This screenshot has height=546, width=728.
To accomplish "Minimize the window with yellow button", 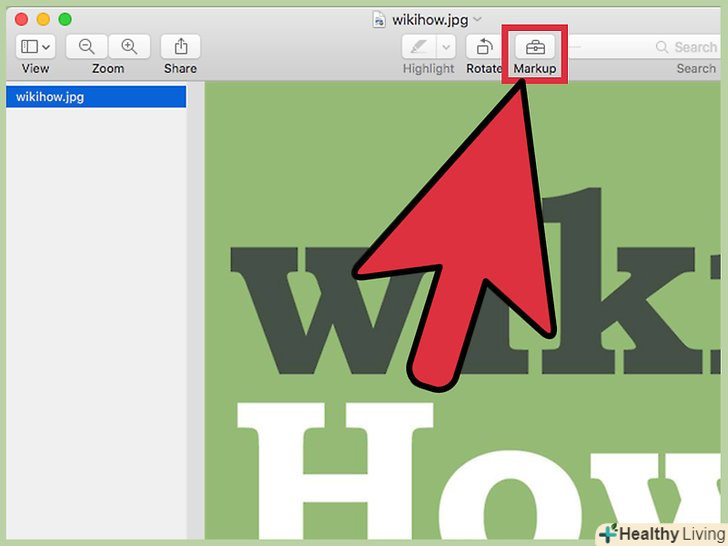I will pyautogui.click(x=43, y=19).
